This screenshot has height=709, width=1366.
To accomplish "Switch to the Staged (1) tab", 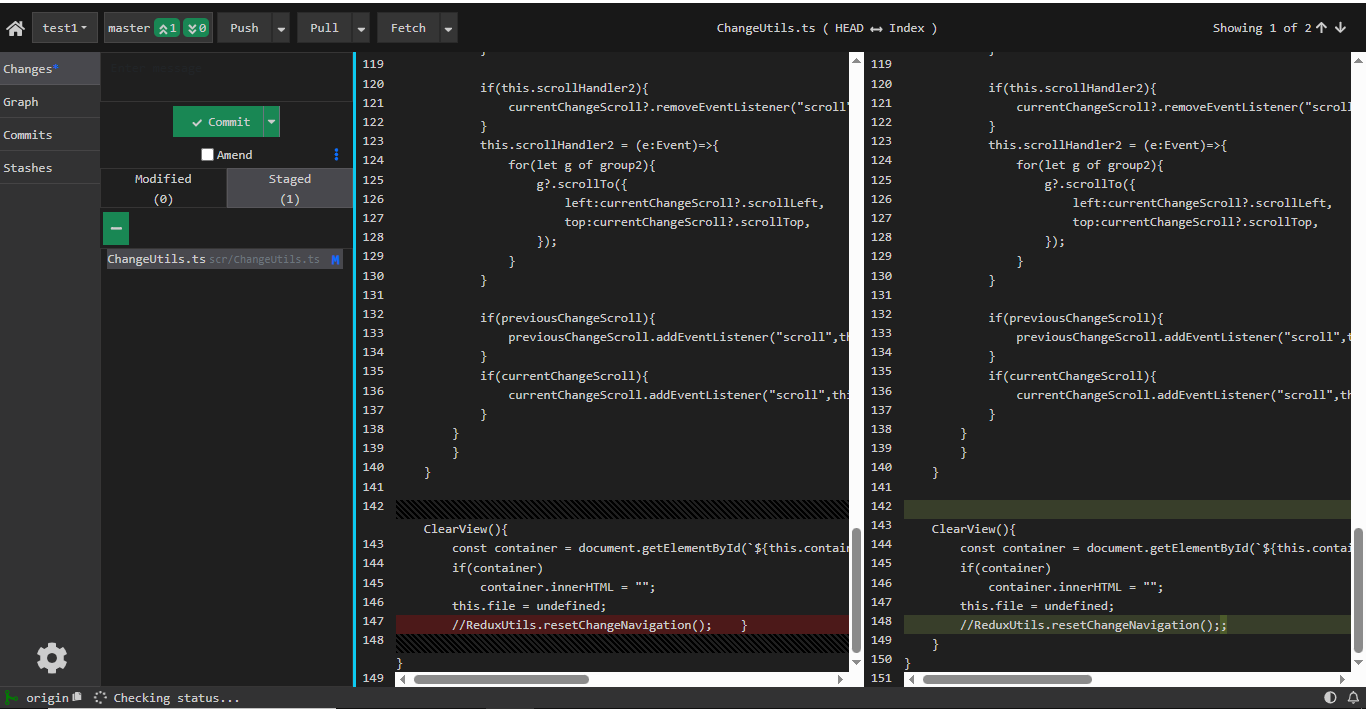I will pos(290,188).
